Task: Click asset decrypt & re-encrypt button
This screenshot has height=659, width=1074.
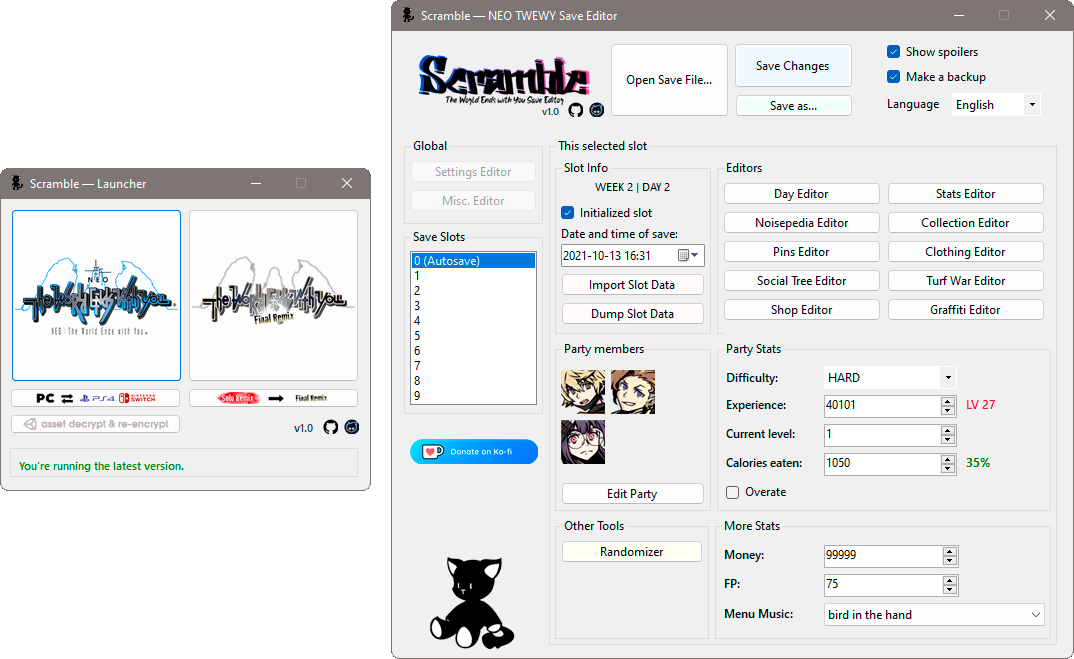Action: [96, 424]
